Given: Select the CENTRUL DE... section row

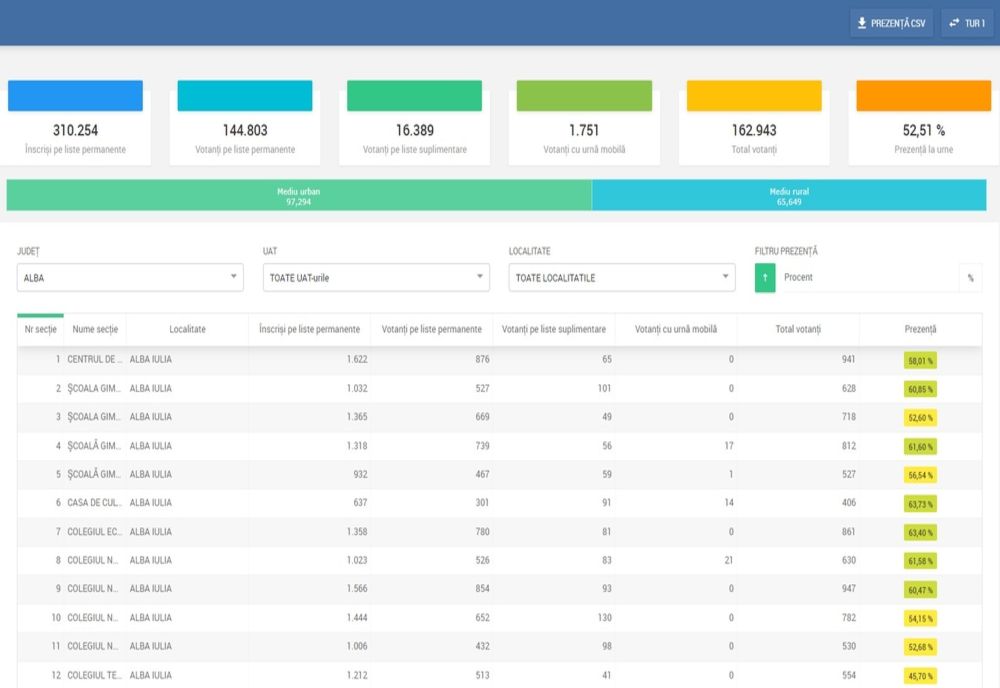Looking at the screenshot, I should click(95, 359).
